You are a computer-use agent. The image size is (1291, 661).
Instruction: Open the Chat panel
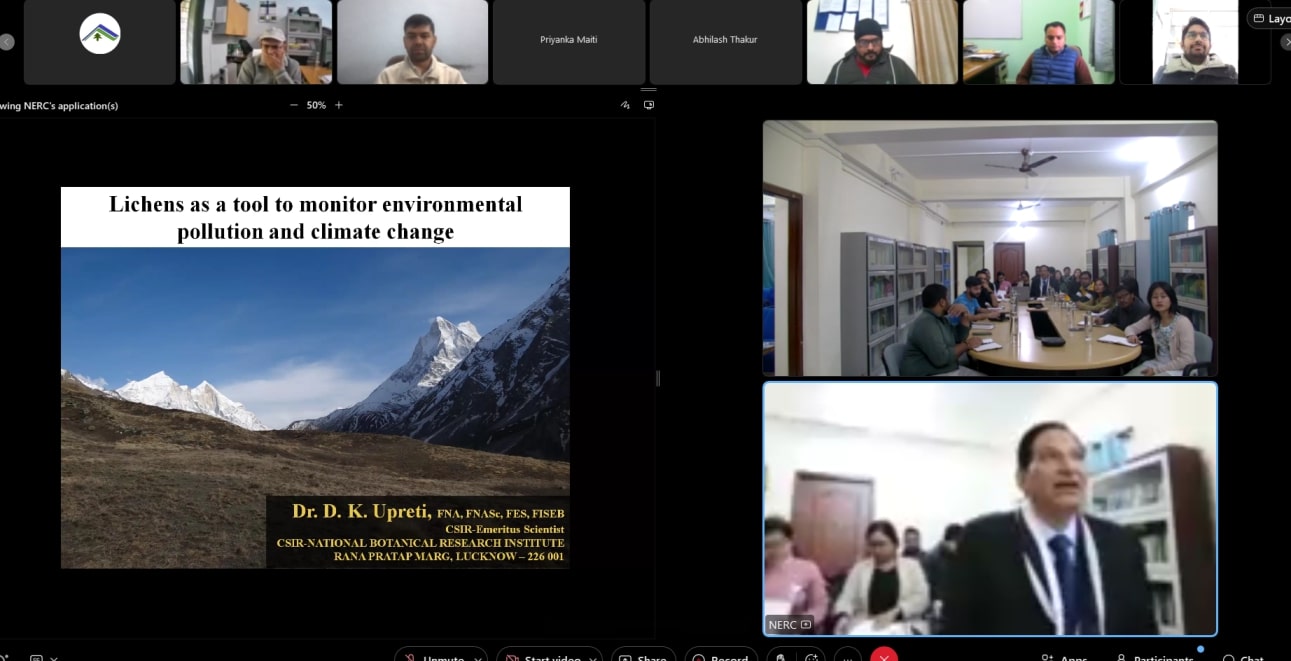click(x=1243, y=657)
